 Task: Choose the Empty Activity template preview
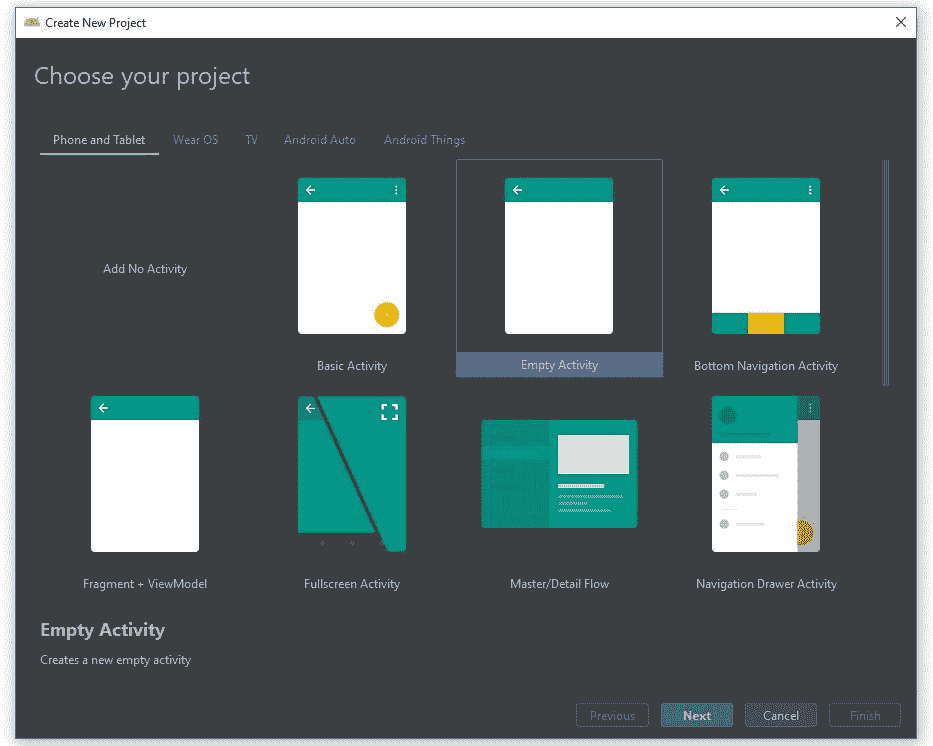(558, 256)
